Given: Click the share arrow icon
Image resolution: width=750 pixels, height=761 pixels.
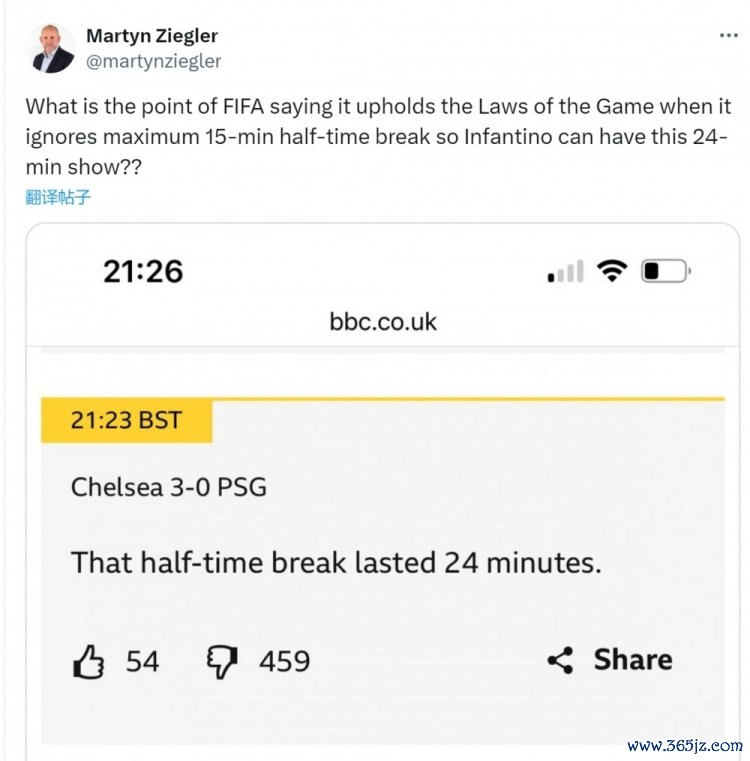Looking at the screenshot, I should pos(560,660).
